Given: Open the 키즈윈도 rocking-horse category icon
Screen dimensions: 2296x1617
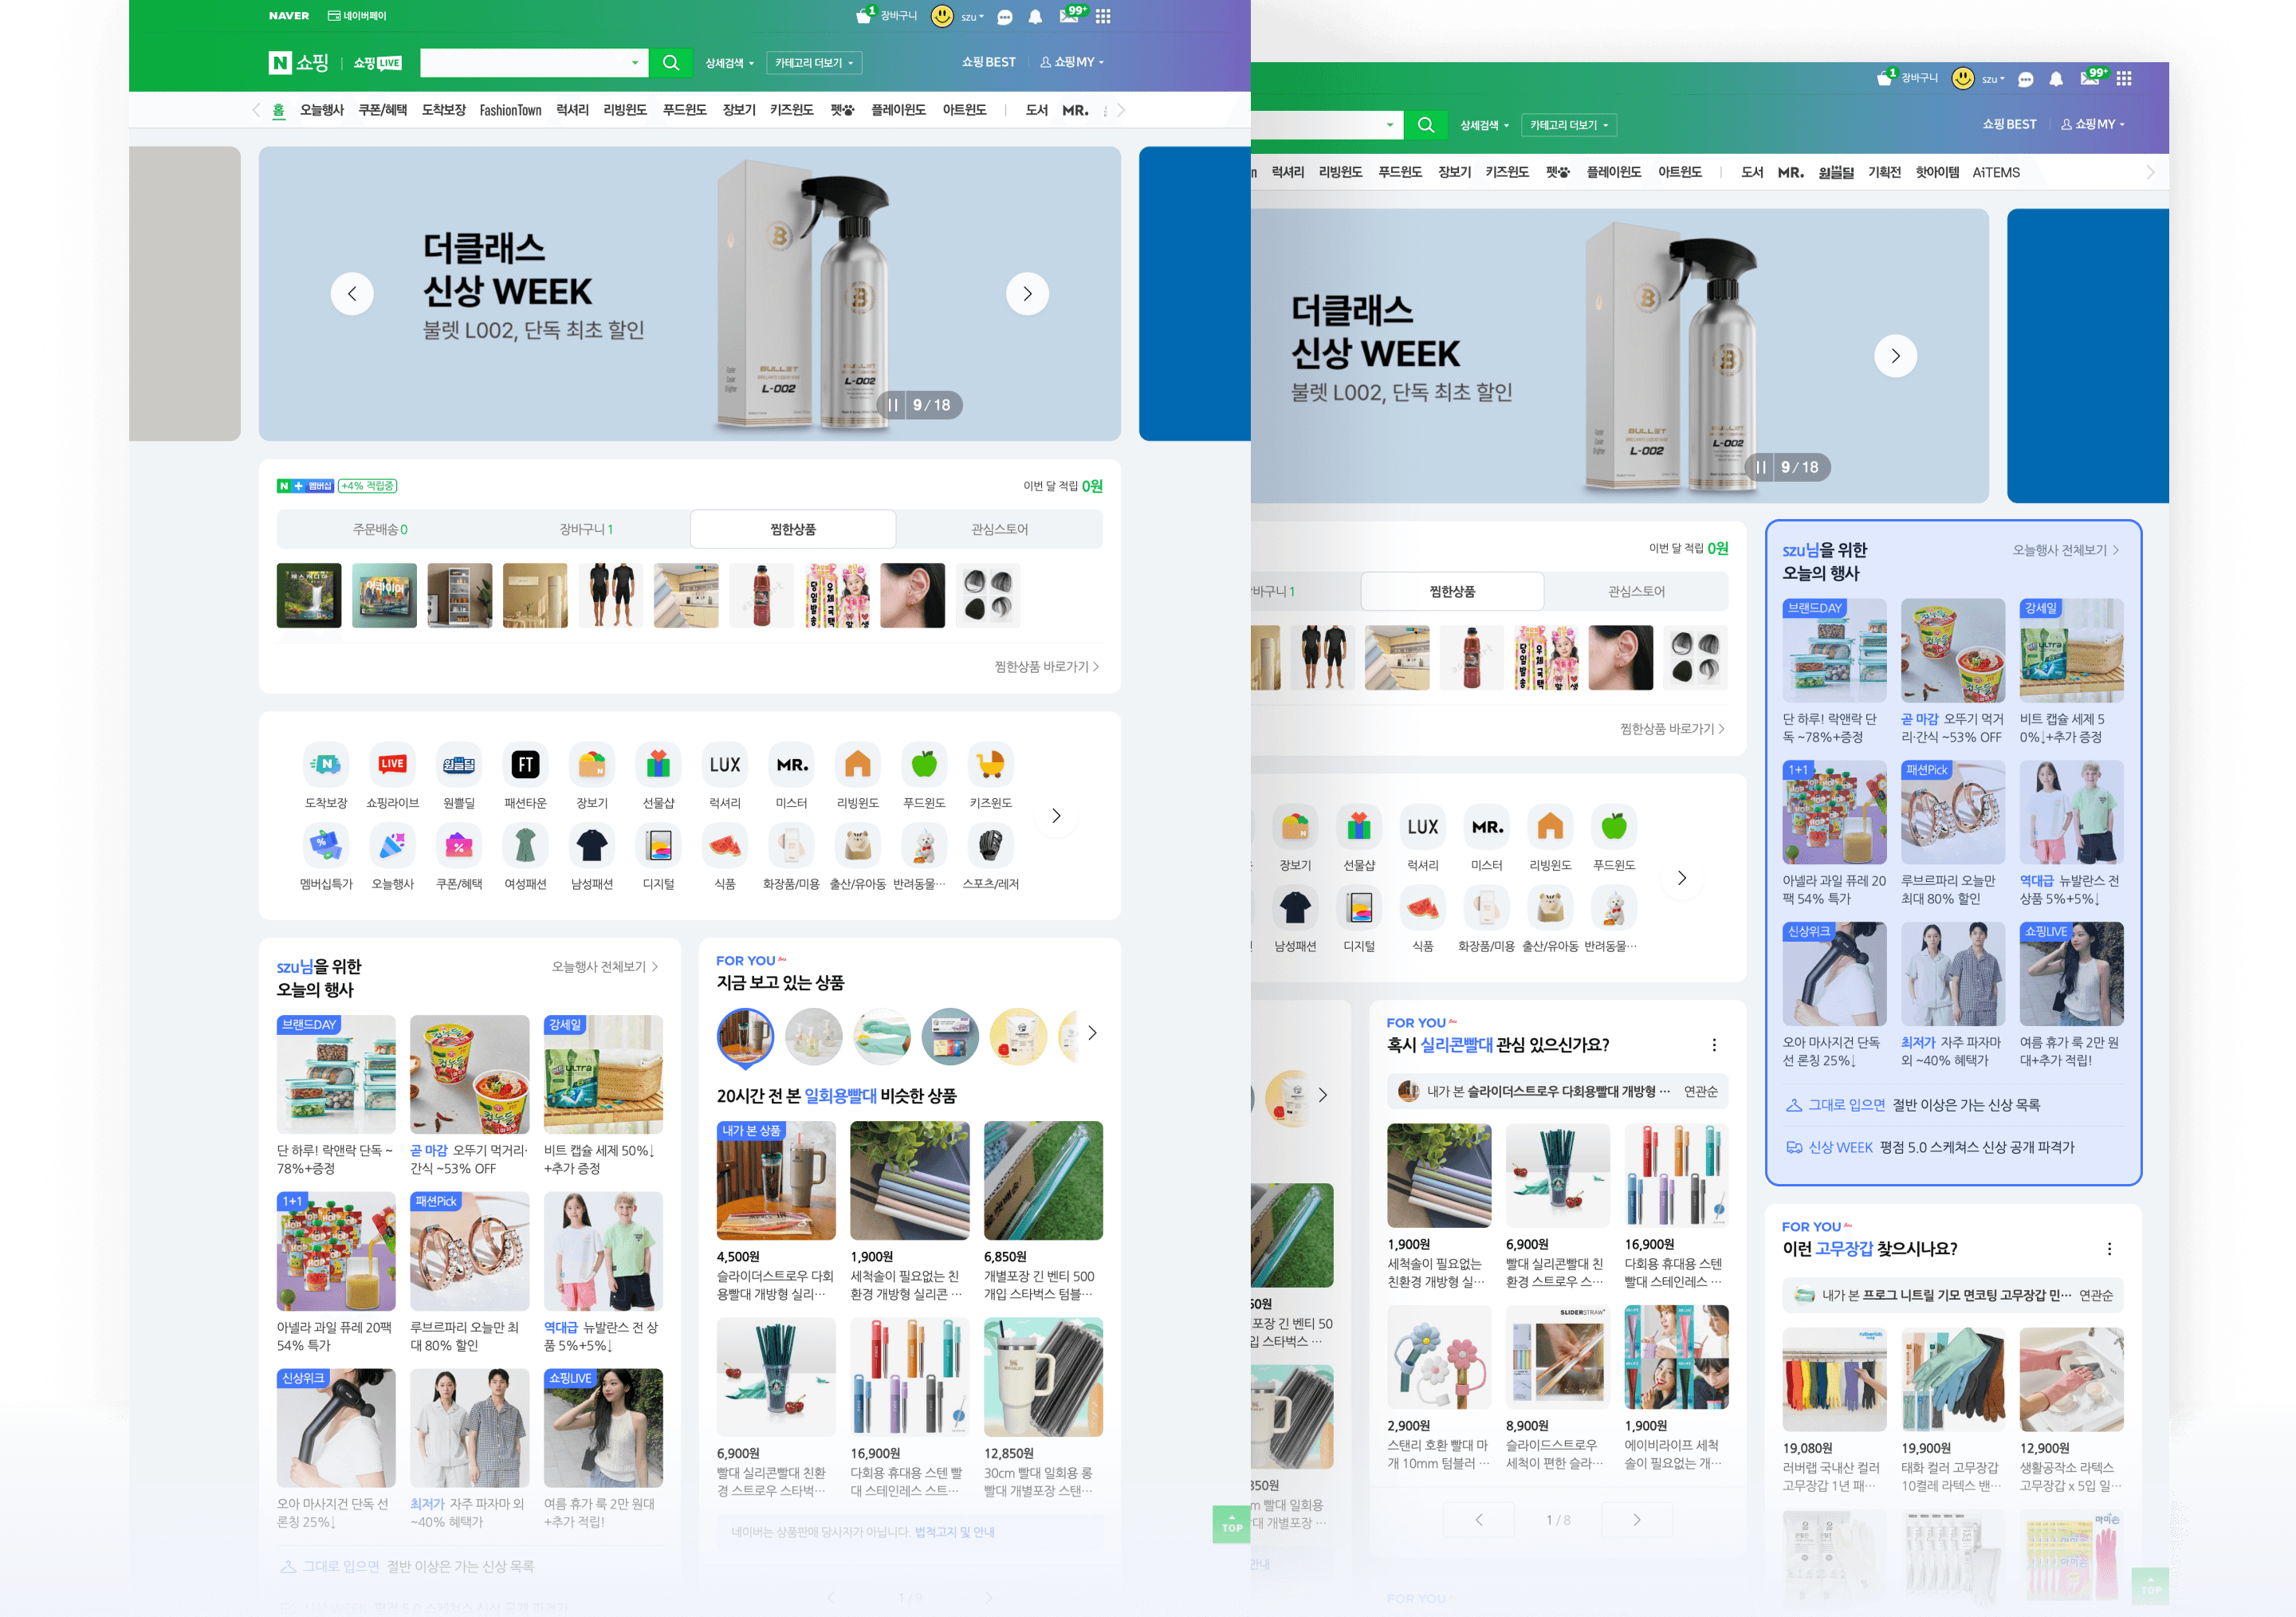Looking at the screenshot, I should tap(991, 765).
